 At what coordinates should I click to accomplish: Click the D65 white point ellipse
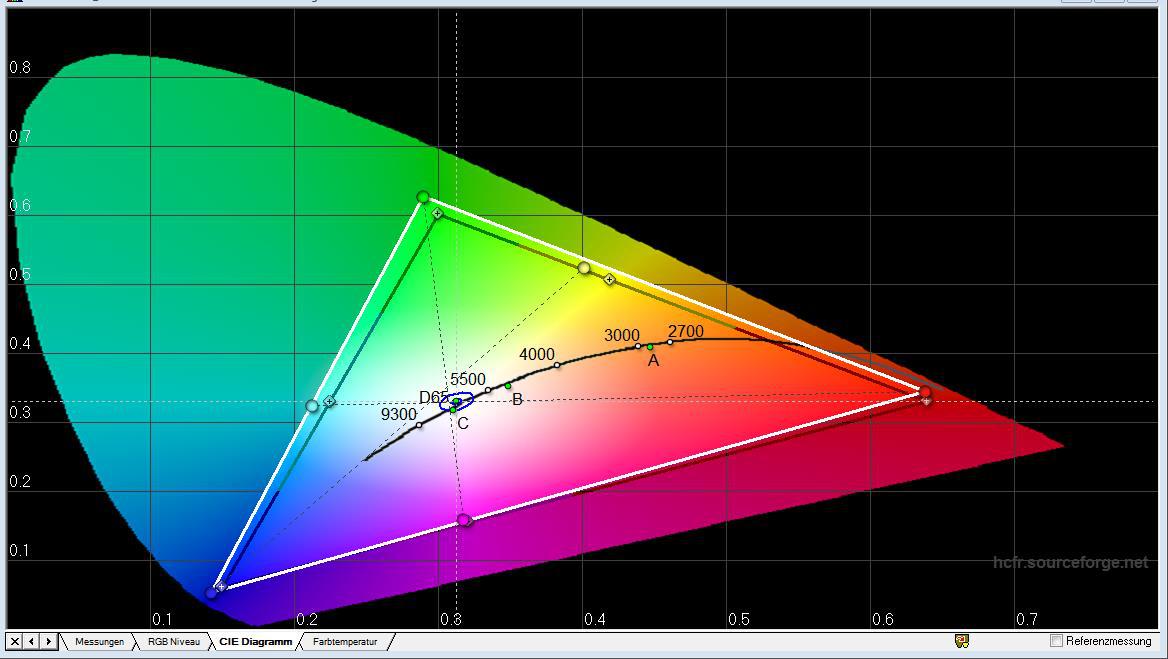point(457,401)
